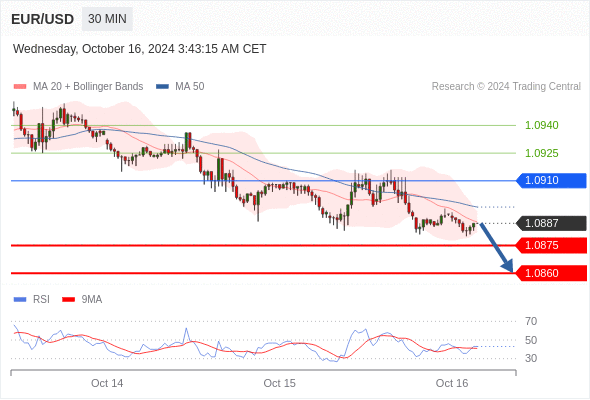Image resolution: width=590 pixels, height=400 pixels.
Task: Click the 9MA red legend swatch
Action: (68, 300)
